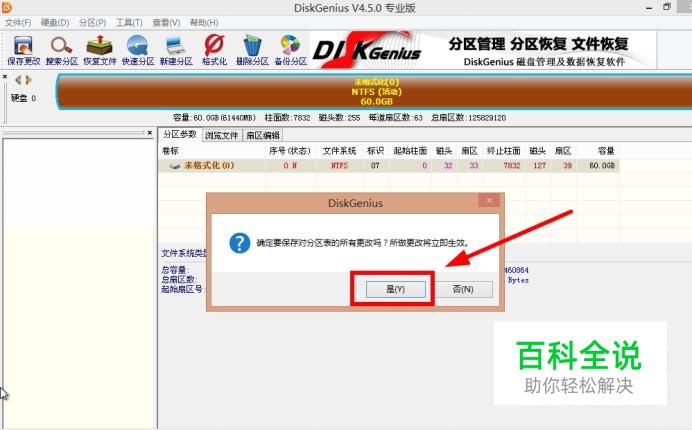The image size is (692, 430).
Task: Confirm saving with the 是(Y) button
Action: click(x=395, y=289)
